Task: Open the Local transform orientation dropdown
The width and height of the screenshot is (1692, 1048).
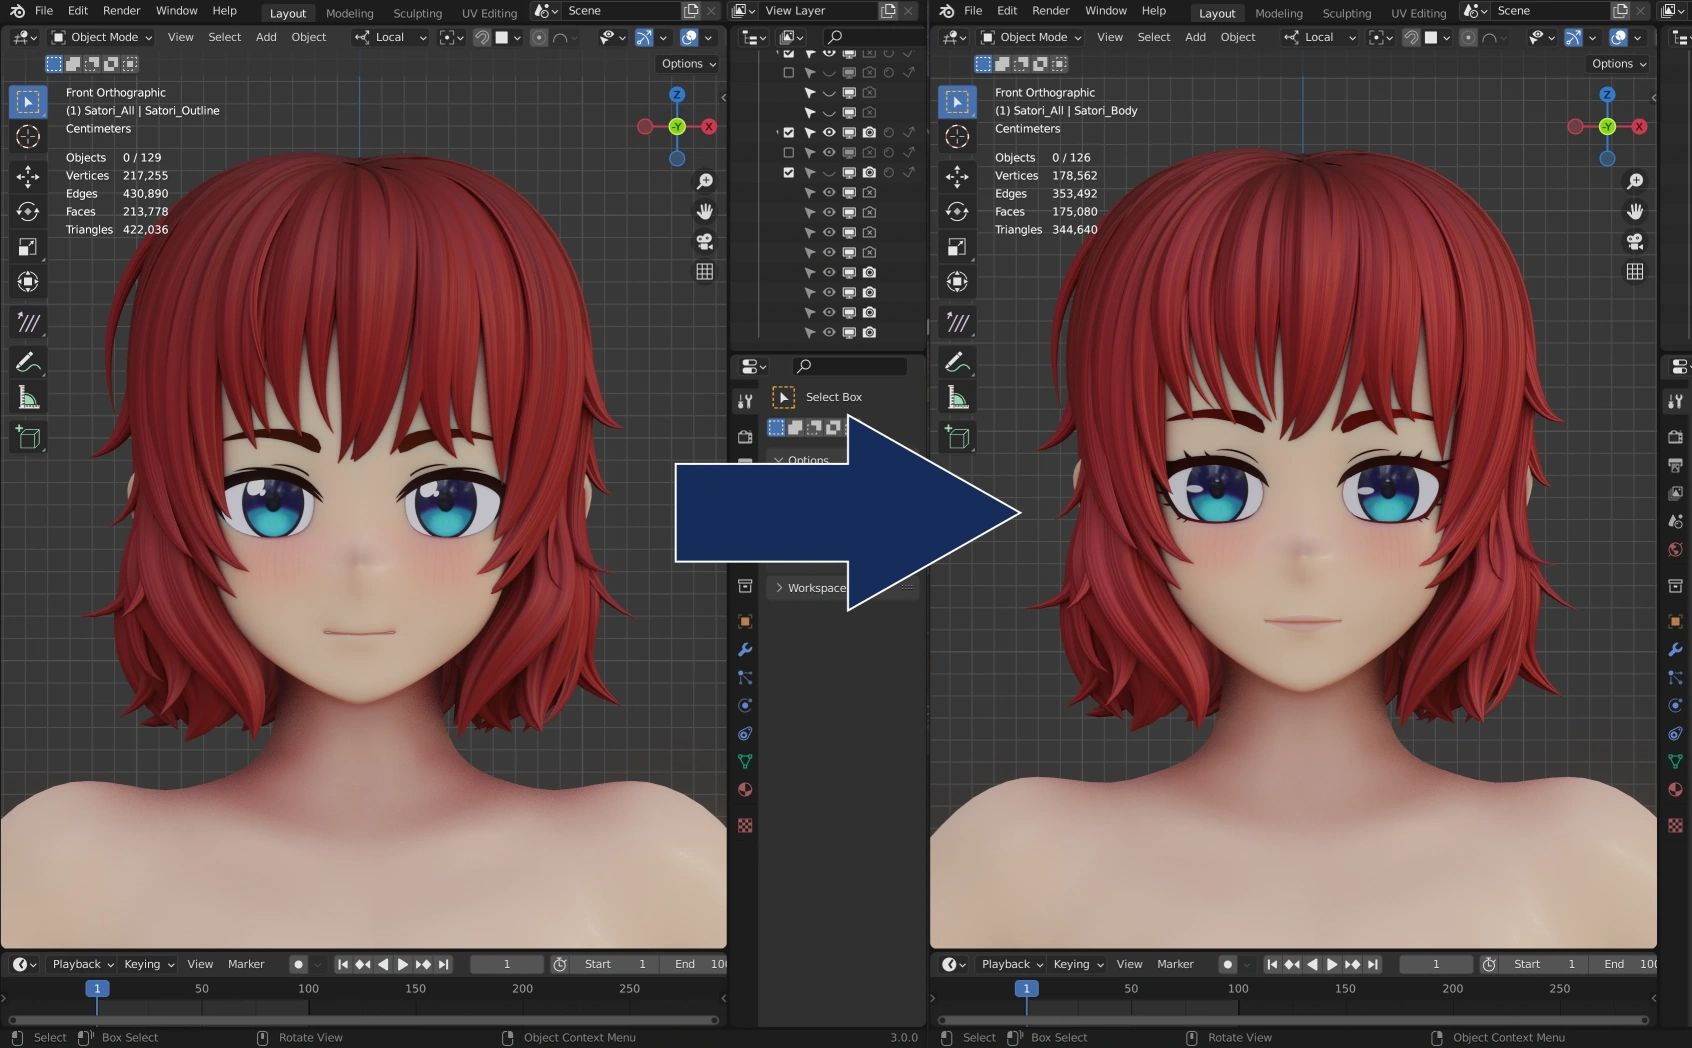Action: [x=389, y=37]
